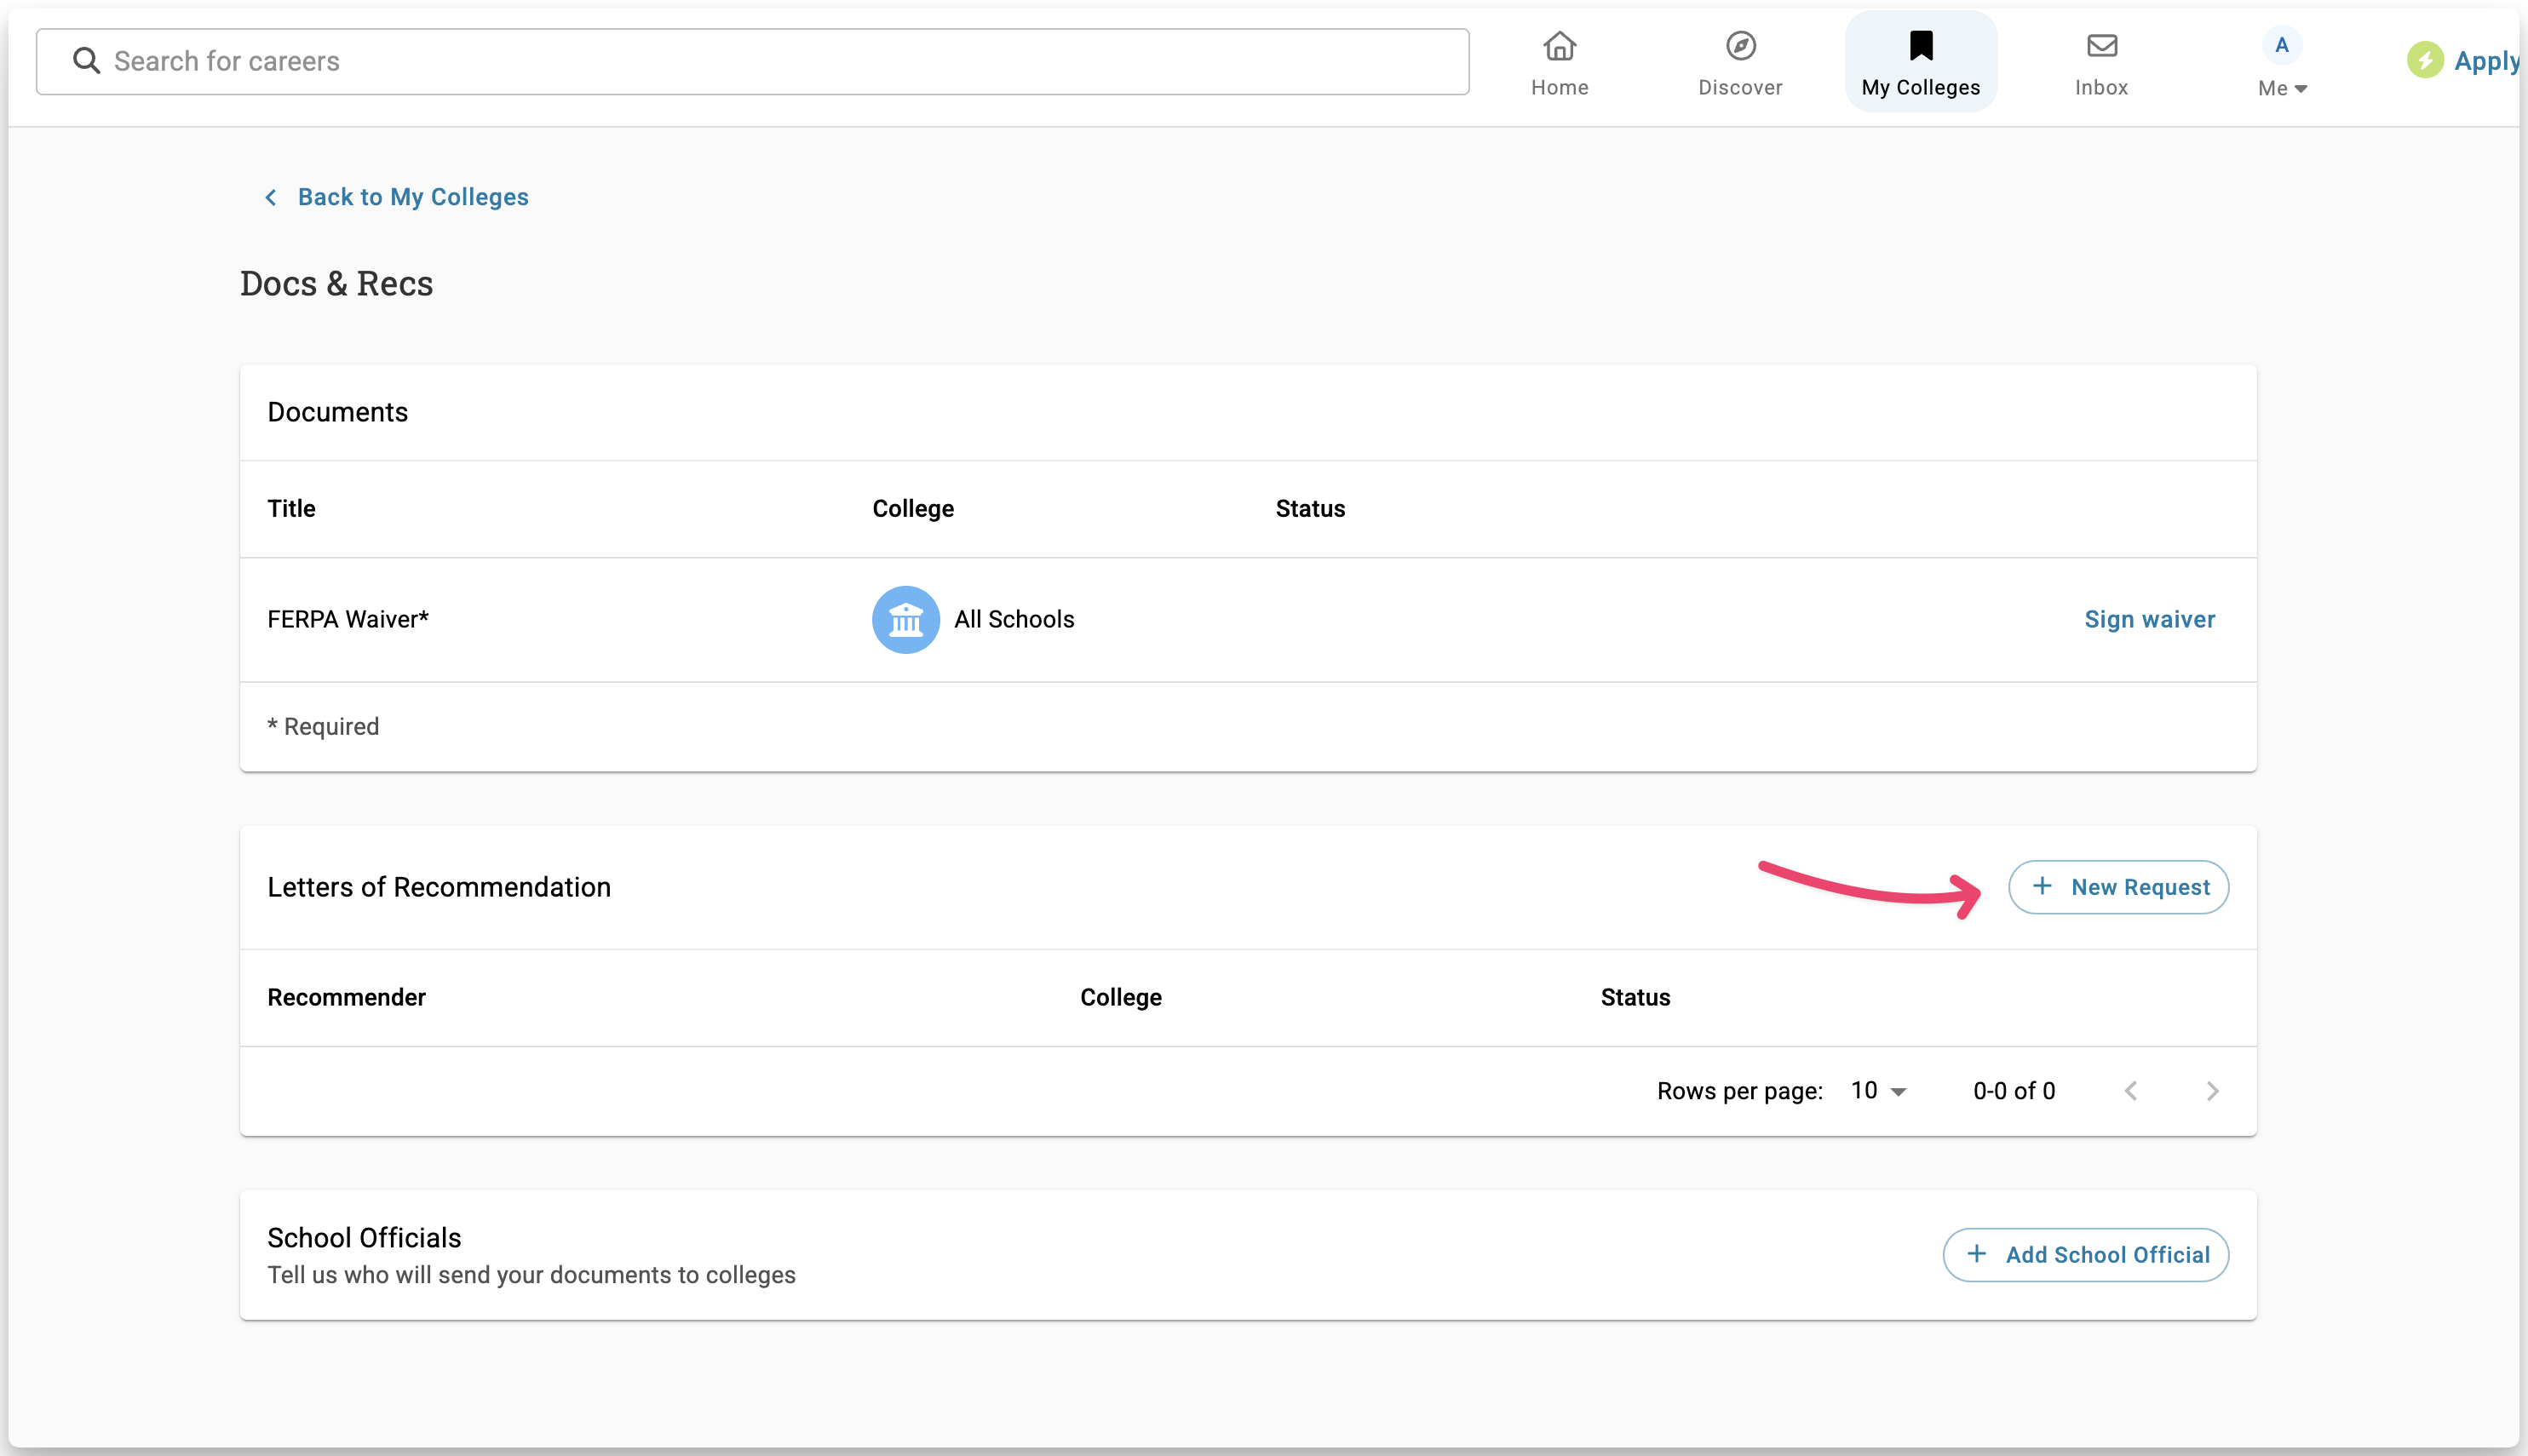Click the All Schools institution icon
The image size is (2528, 1456).
pyautogui.click(x=905, y=620)
